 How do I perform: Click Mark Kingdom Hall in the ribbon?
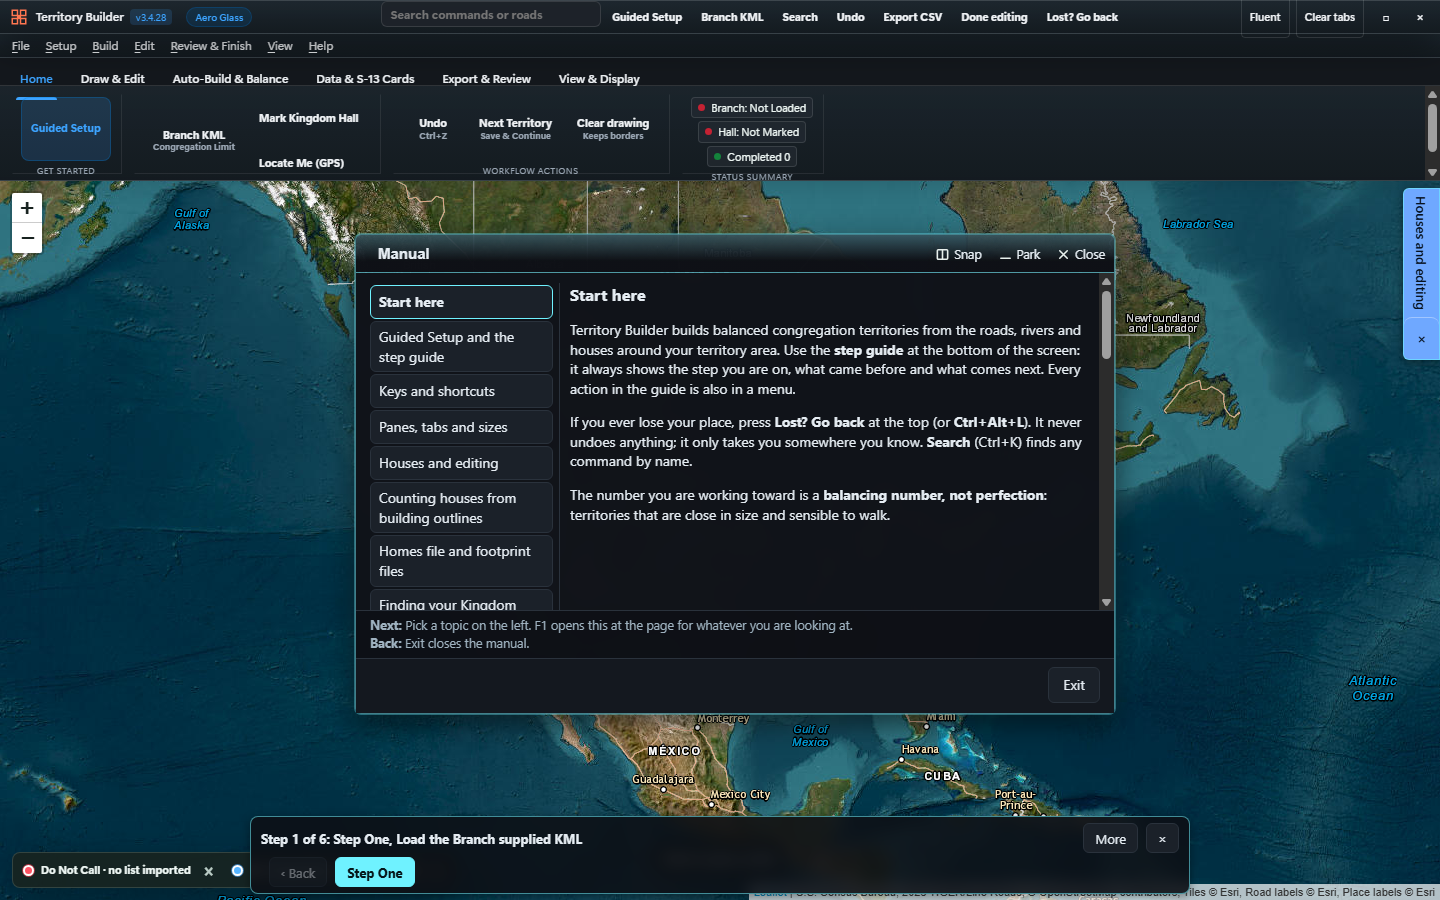[x=309, y=118]
